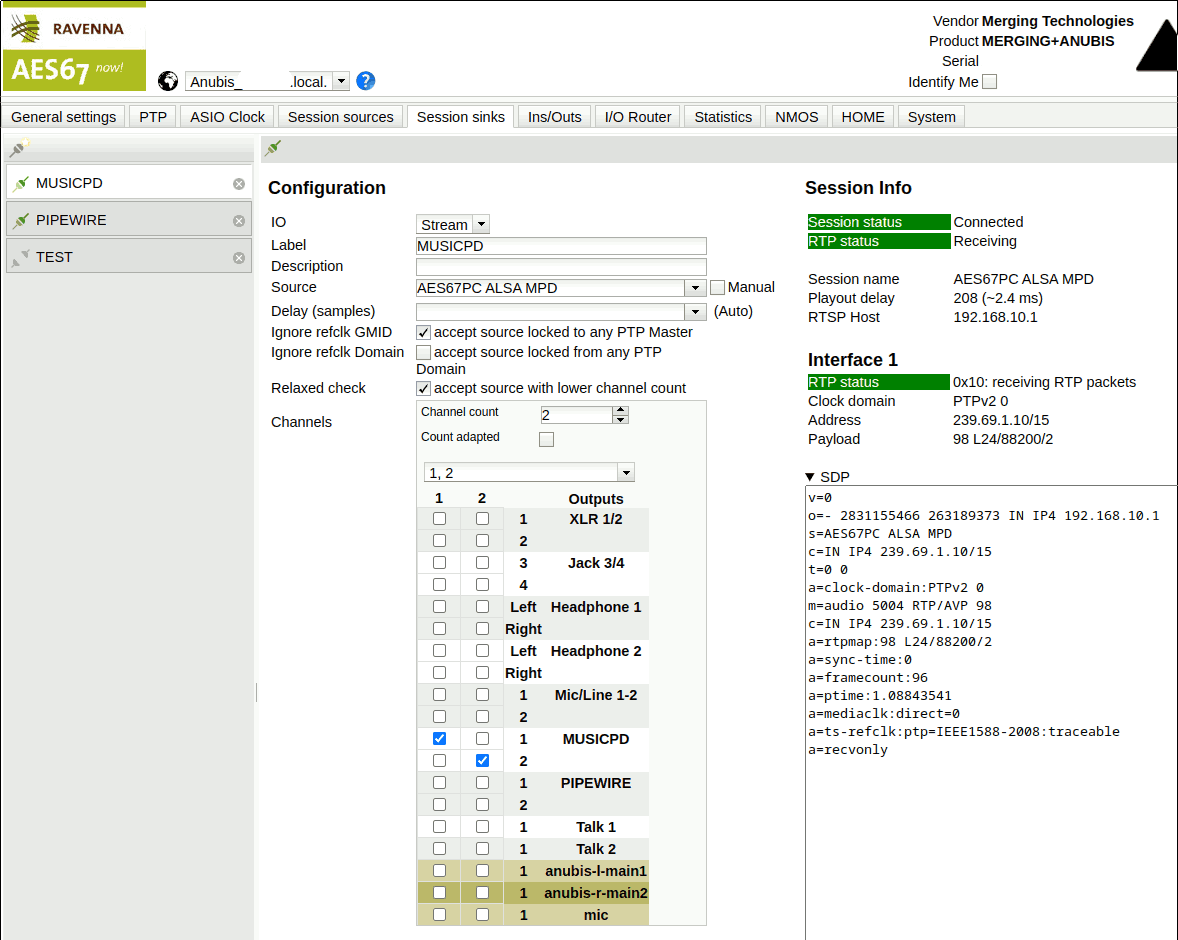
Task: Click the RAVENNA AES67 logo
Action: pos(74,47)
